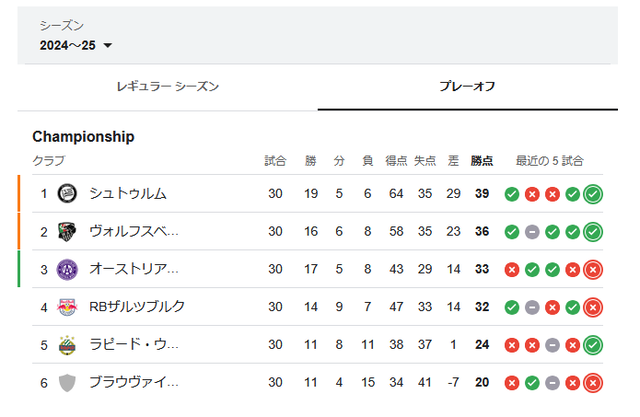This screenshot has width=640, height=417.
Task: Open the 2024〜25 season dropdown
Action: (x=76, y=45)
